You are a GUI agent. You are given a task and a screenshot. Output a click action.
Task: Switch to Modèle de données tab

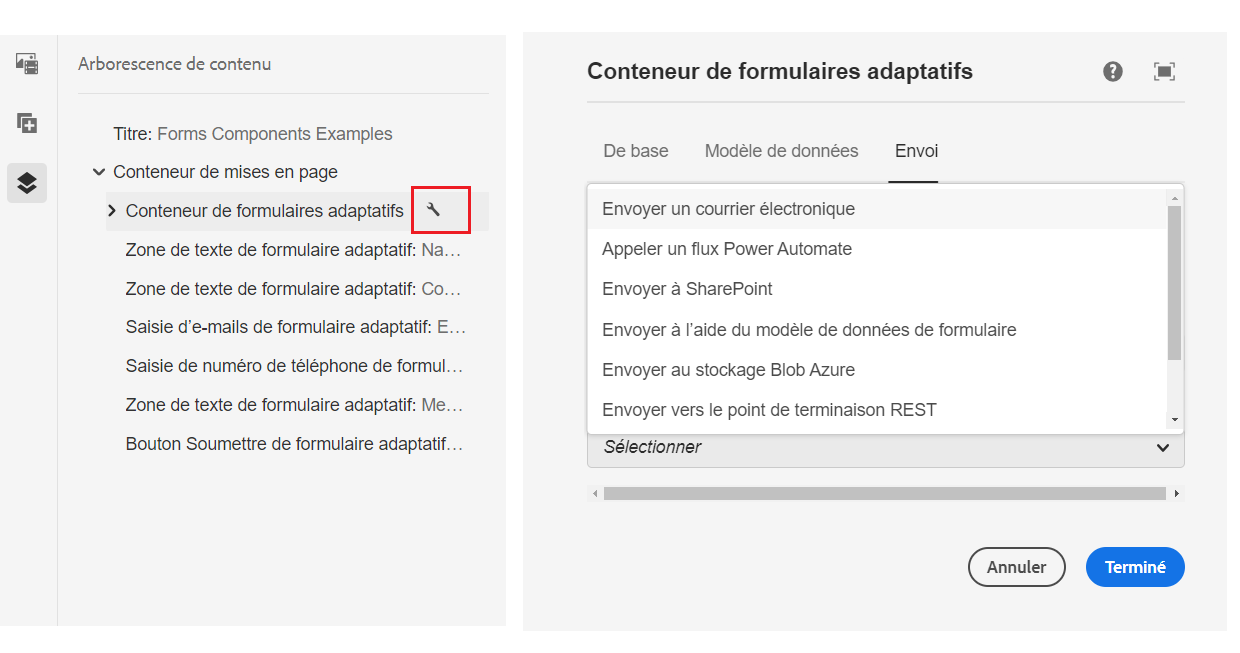(x=782, y=151)
